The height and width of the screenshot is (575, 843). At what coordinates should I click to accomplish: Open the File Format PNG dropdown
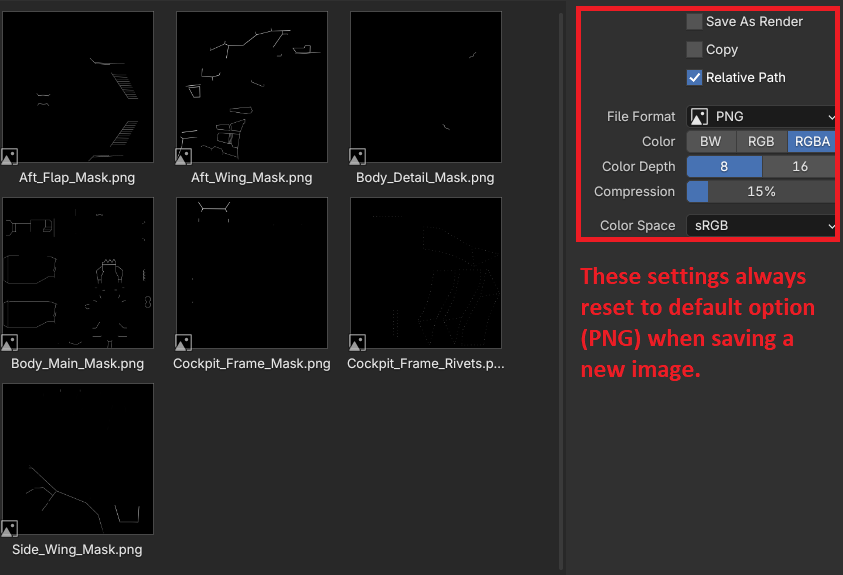click(761, 117)
